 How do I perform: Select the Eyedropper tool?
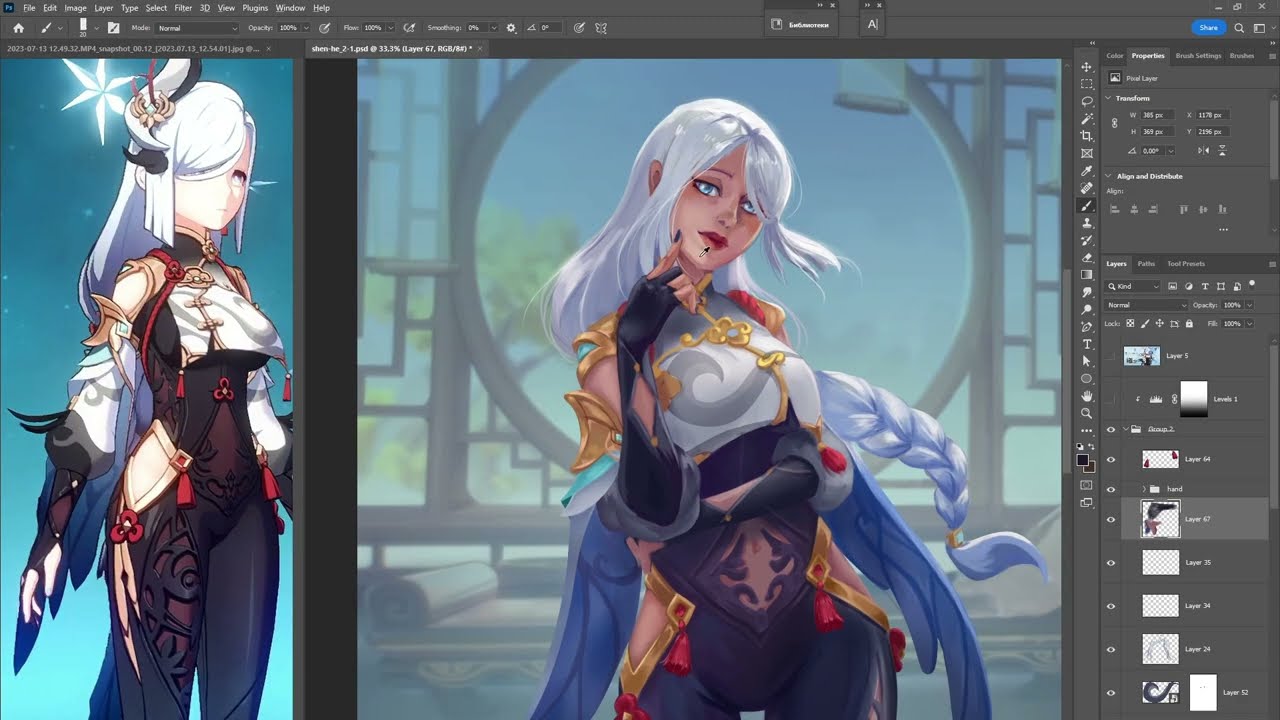[x=1087, y=171]
